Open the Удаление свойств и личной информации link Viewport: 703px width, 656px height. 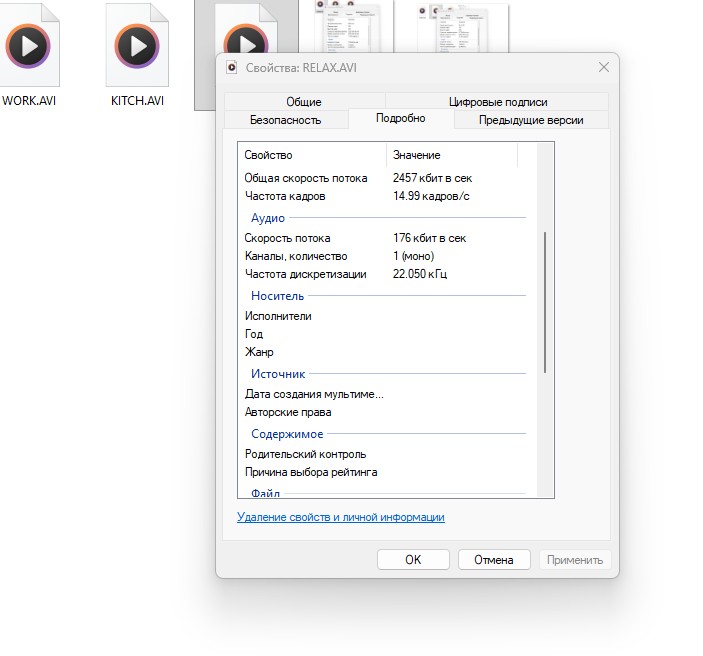click(341, 517)
